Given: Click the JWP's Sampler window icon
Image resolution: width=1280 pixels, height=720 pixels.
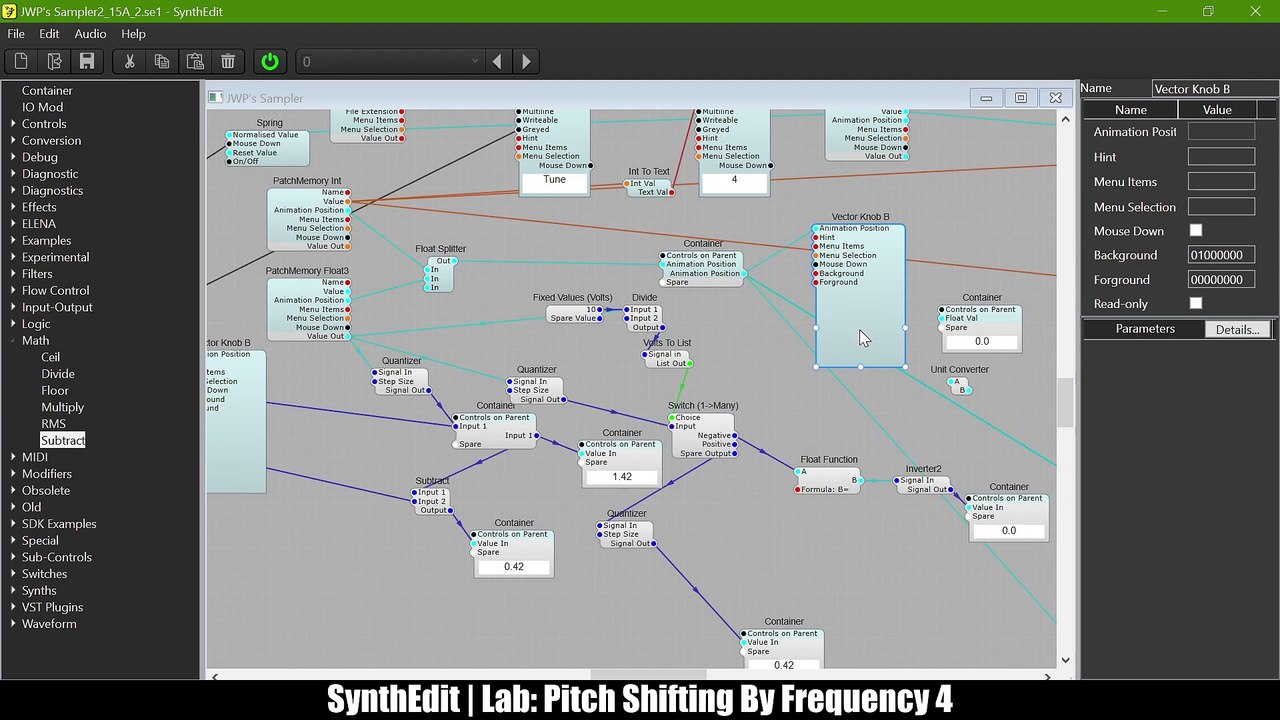Looking at the screenshot, I should 215,98.
